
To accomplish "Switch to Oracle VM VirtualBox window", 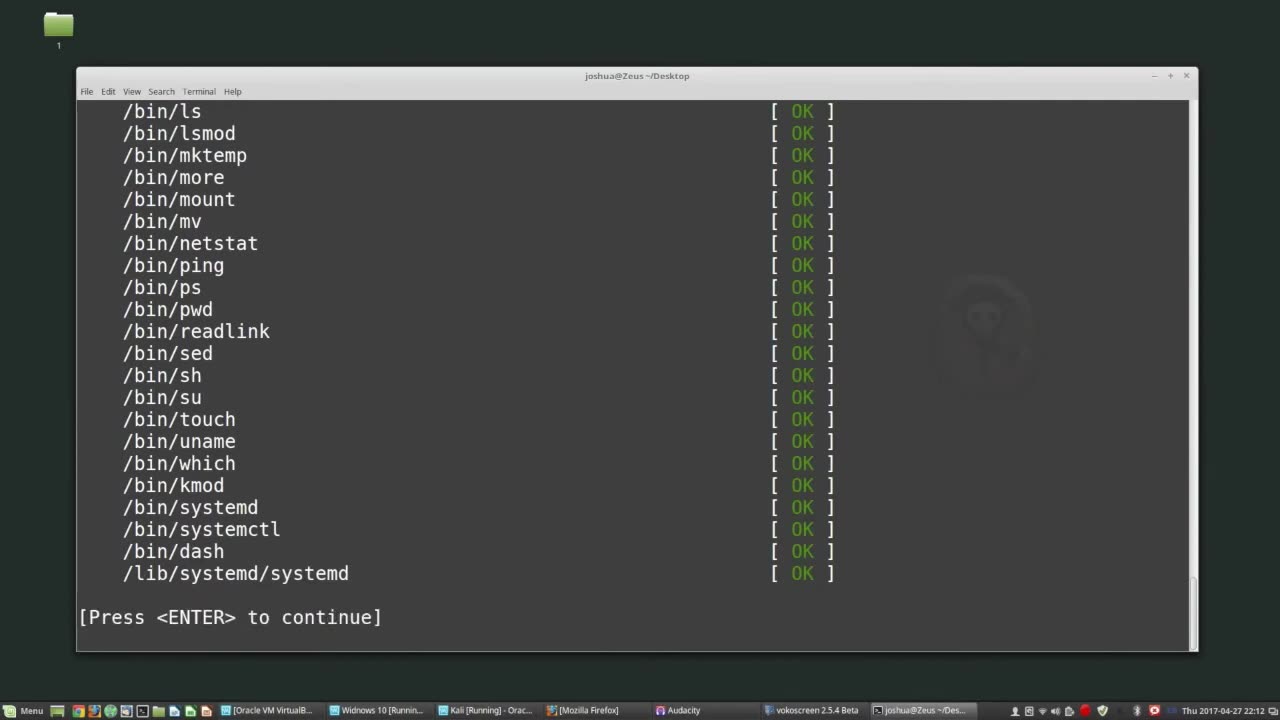I will coord(268,710).
